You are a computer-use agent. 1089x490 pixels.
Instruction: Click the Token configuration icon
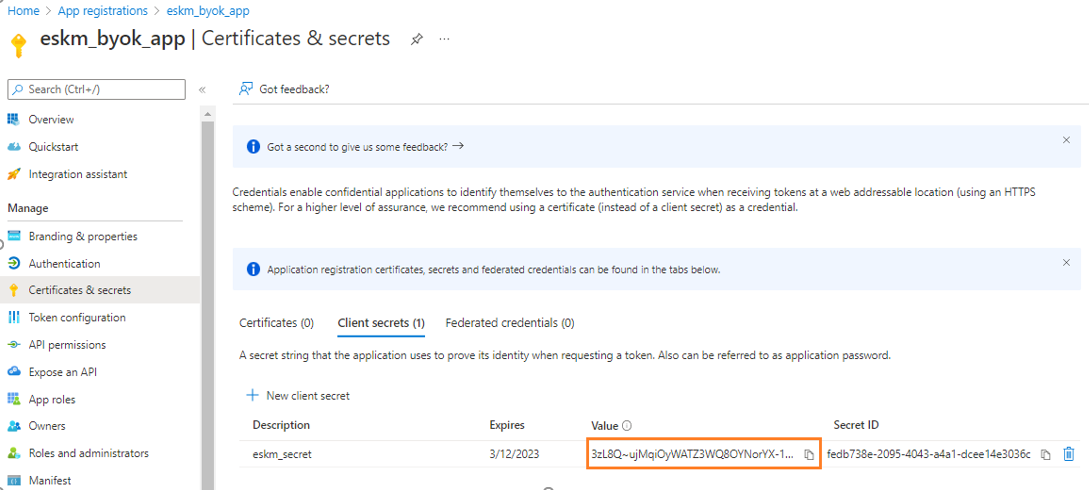(x=13, y=317)
